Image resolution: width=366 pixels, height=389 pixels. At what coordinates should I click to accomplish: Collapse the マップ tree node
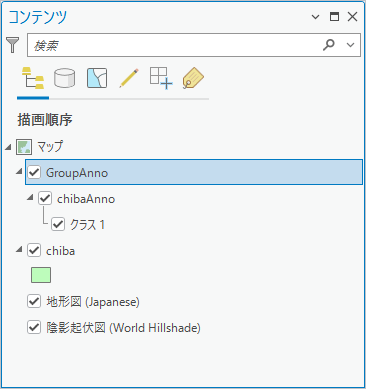pos(8,147)
